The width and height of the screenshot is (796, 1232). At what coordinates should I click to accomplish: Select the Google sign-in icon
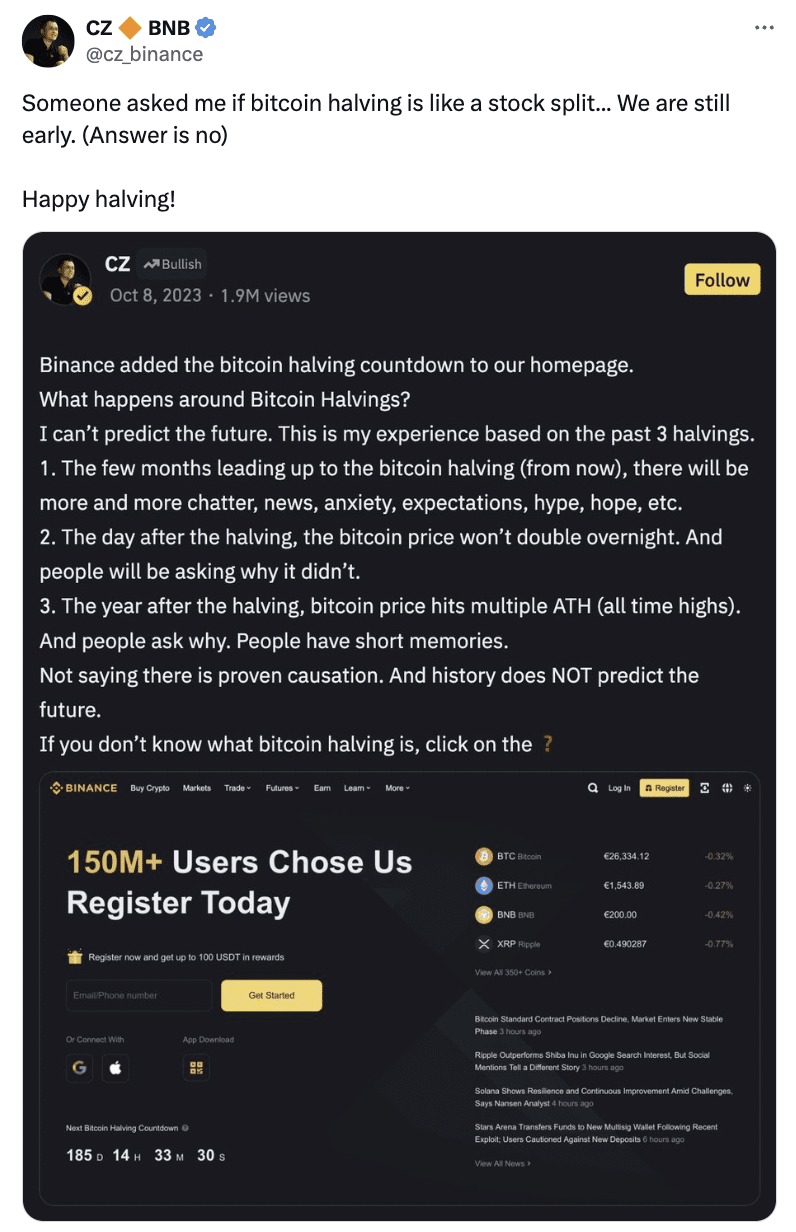(79, 1068)
